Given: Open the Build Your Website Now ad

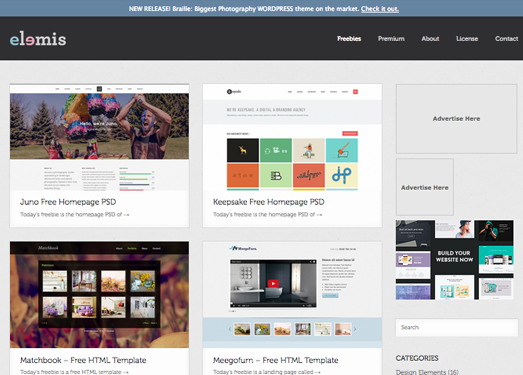Looking at the screenshot, I should point(455,260).
